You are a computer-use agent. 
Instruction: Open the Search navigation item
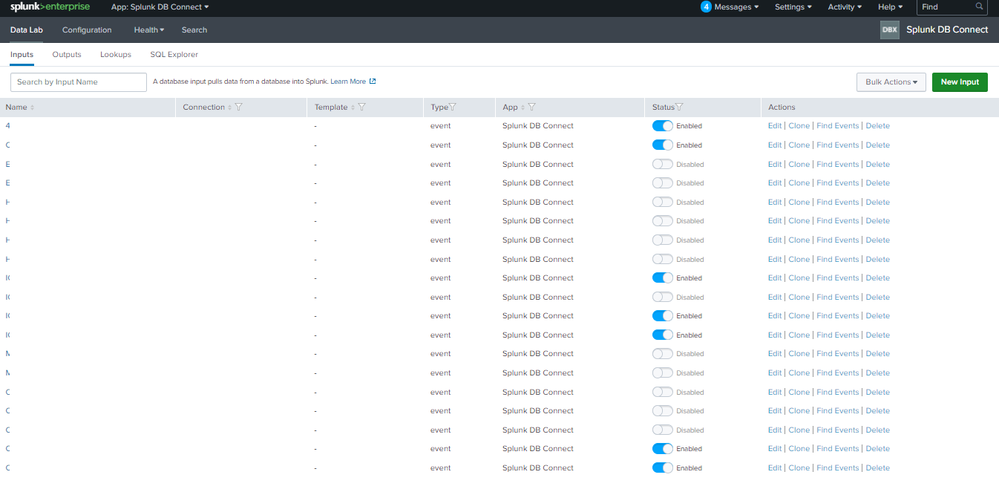tap(194, 30)
